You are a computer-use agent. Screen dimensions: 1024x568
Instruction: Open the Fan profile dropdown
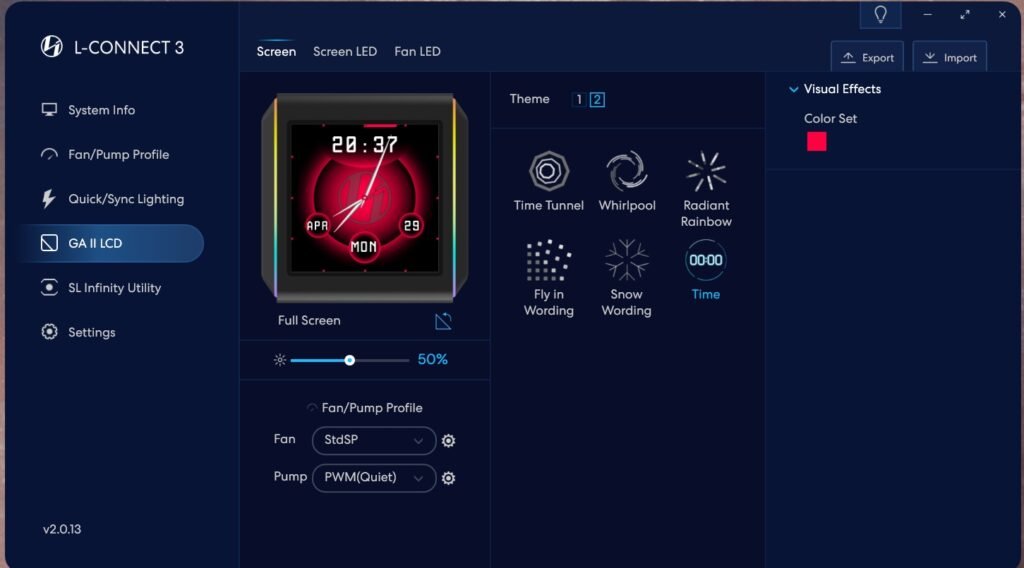pyautogui.click(x=374, y=441)
